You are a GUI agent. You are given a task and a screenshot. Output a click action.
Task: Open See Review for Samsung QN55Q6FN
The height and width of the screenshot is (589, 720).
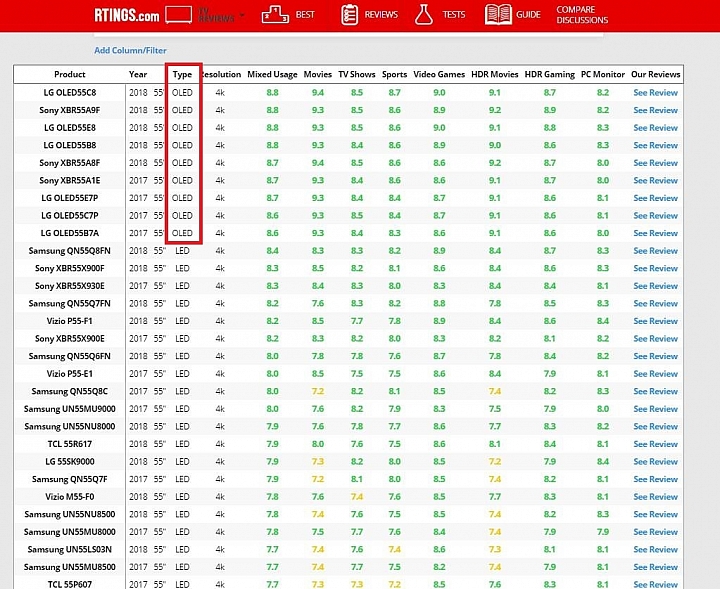point(656,356)
